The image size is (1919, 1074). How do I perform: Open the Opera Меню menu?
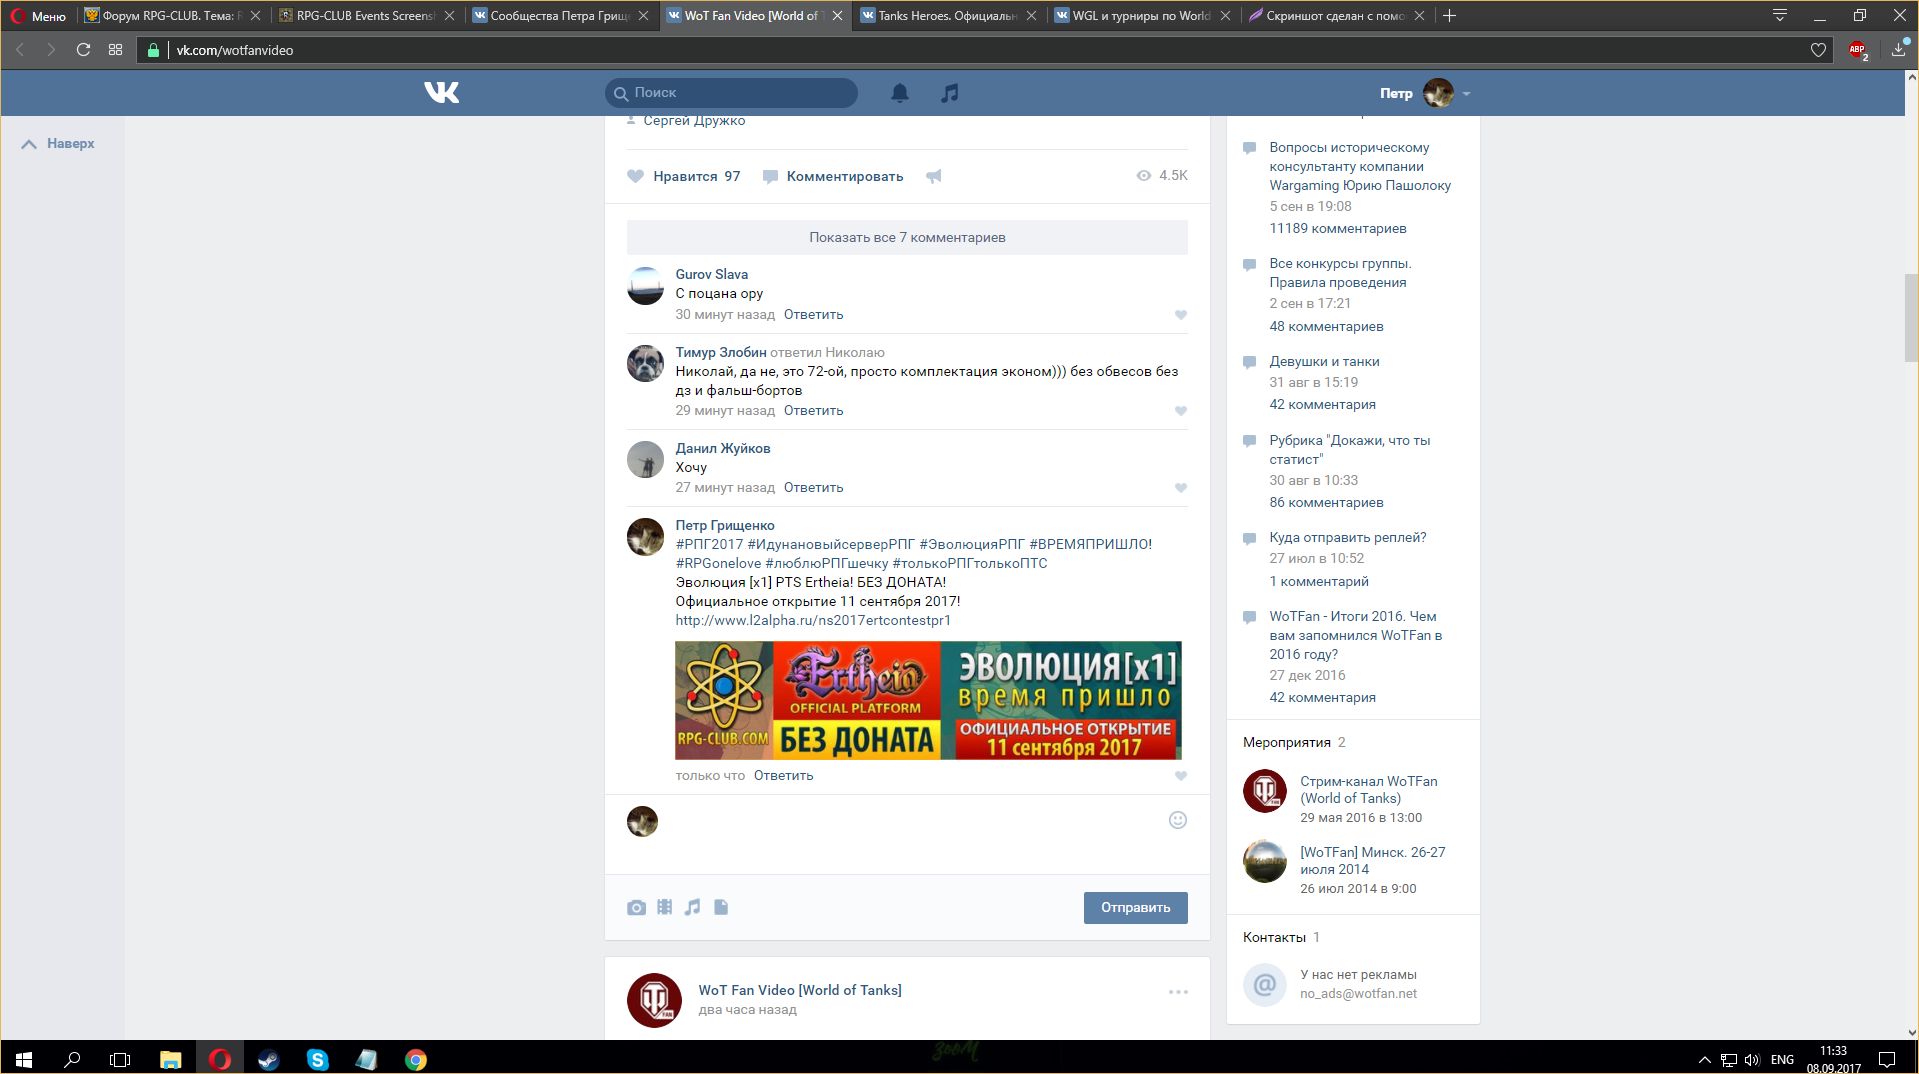[38, 16]
